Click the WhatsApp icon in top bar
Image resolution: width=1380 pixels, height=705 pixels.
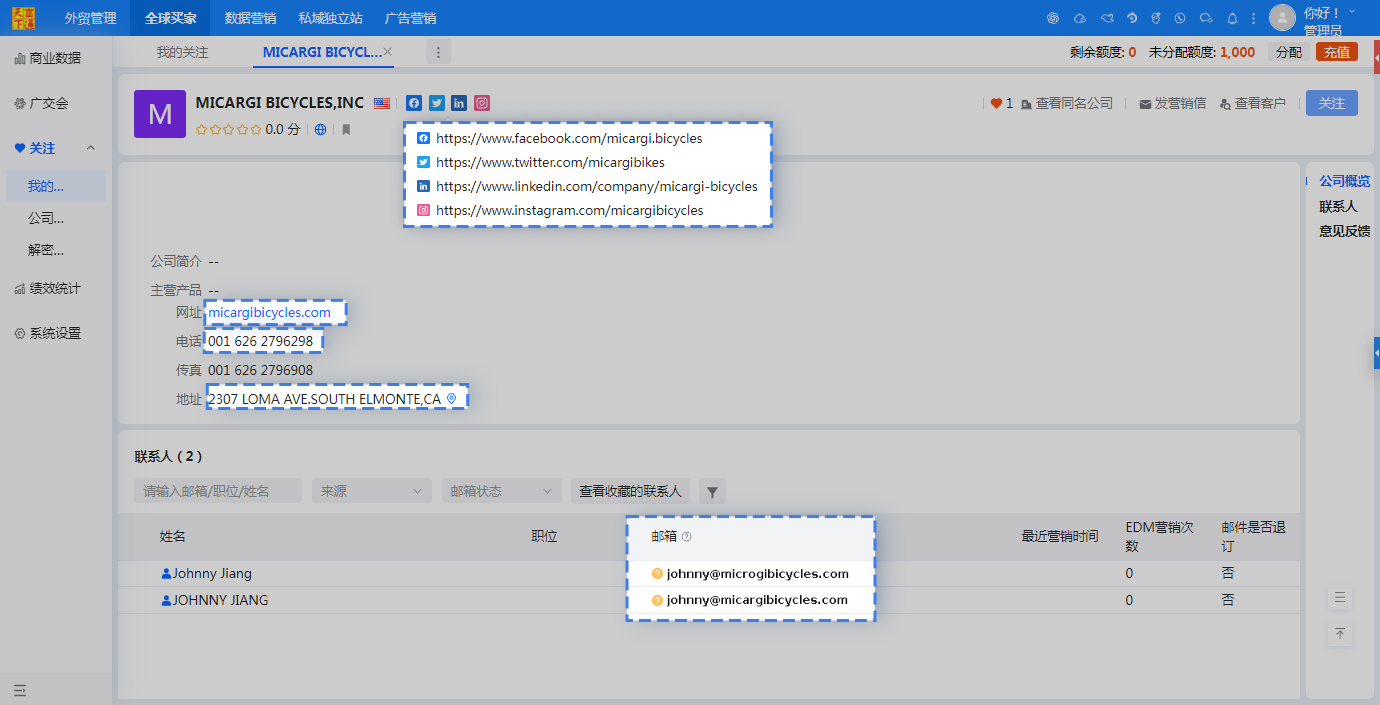coord(1180,18)
